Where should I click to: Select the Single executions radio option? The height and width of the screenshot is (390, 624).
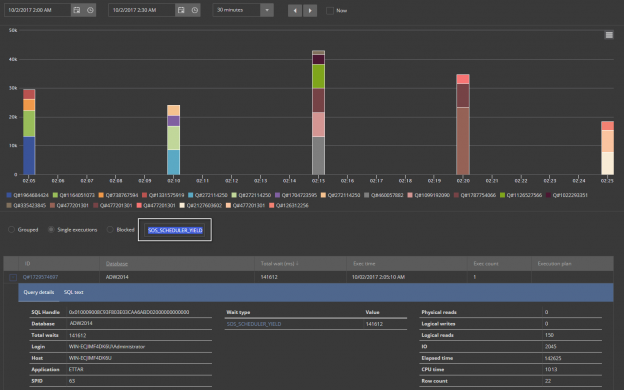click(51, 230)
